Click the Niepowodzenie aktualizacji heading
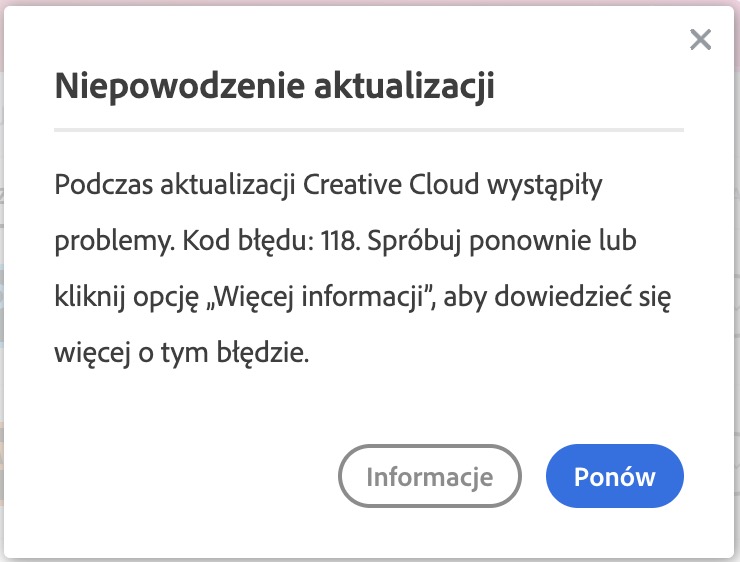 tap(275, 87)
